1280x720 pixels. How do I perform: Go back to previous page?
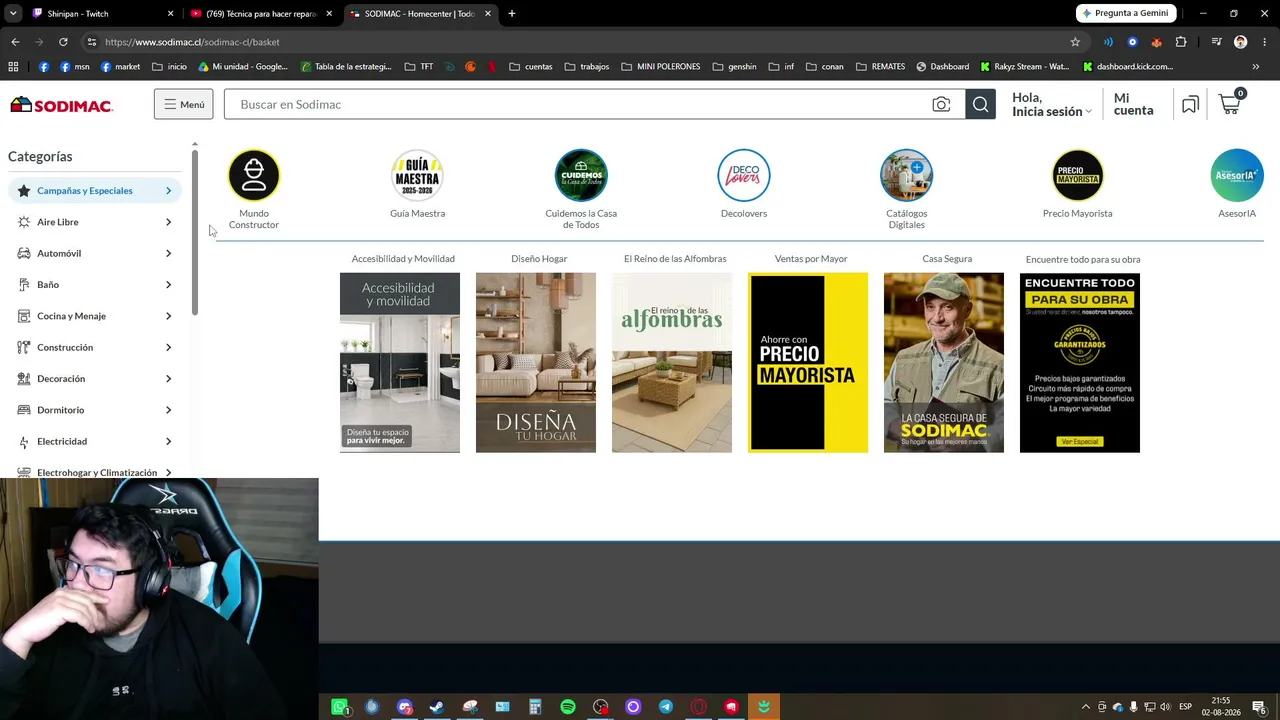click(x=15, y=42)
